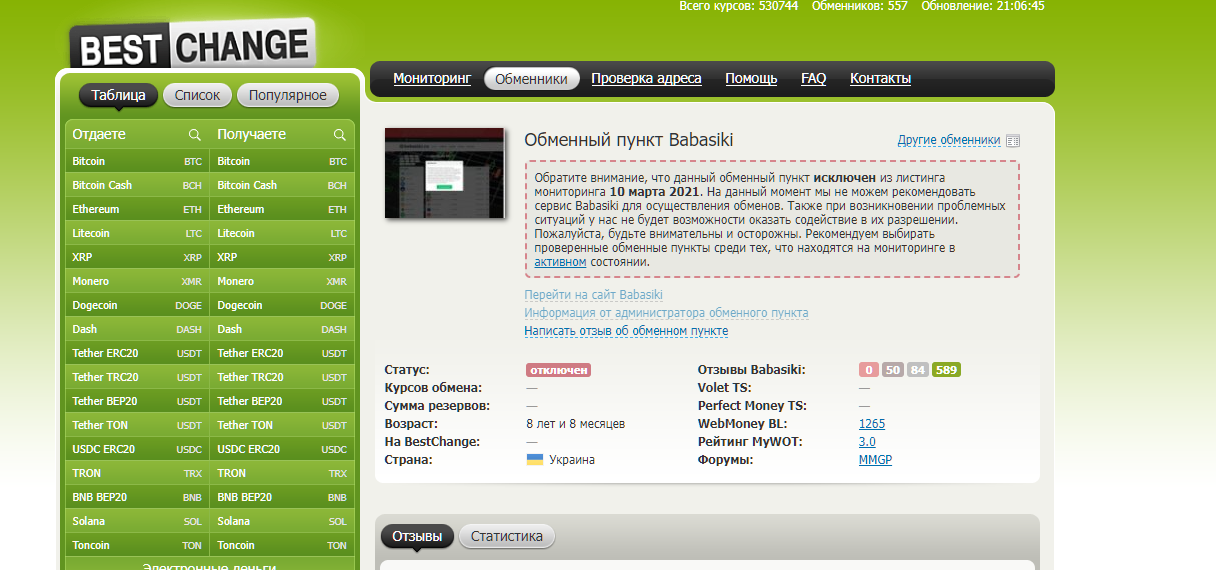This screenshot has height=570, width=1216.
Task: Select Dogecoin DOGE in Отдаете column
Action: coord(137,305)
